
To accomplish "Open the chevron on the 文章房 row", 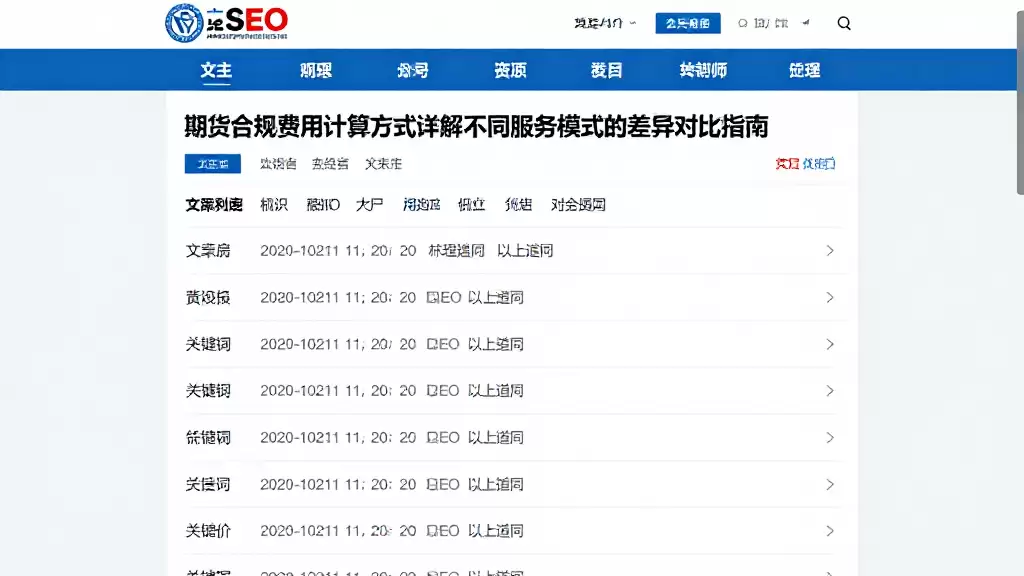I will (830, 251).
